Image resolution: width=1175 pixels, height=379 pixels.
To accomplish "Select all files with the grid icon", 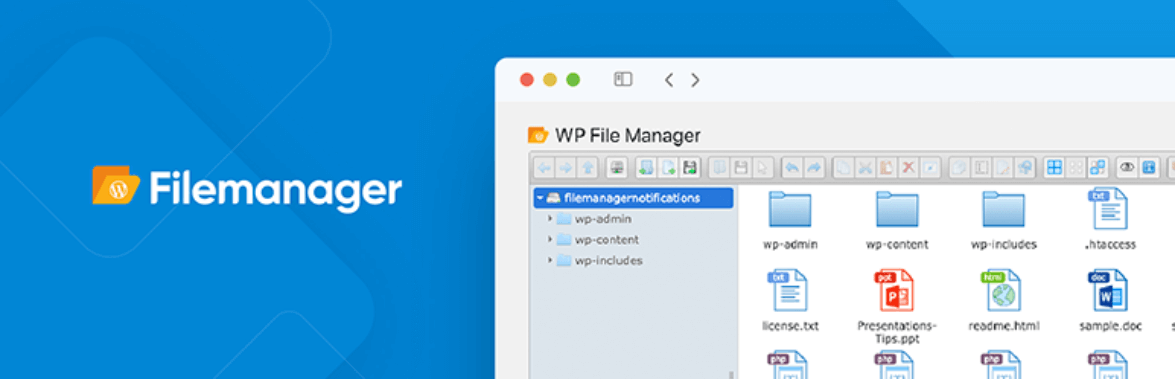I will tap(1054, 168).
